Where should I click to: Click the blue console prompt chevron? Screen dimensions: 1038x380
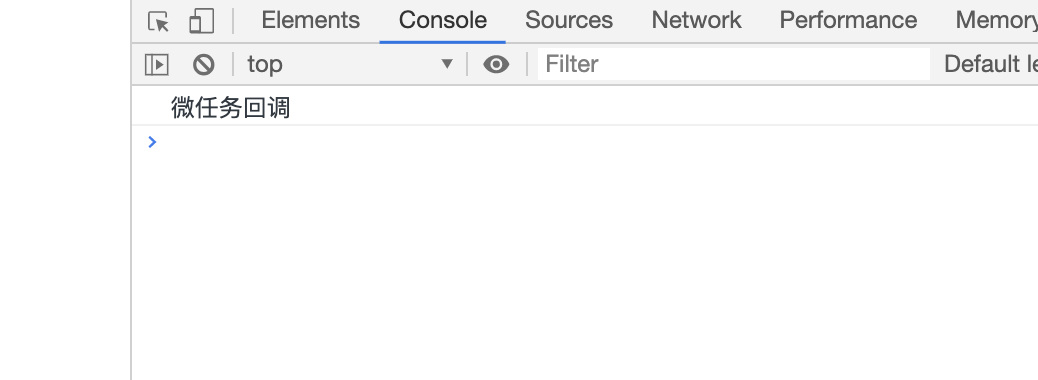[x=152, y=142]
